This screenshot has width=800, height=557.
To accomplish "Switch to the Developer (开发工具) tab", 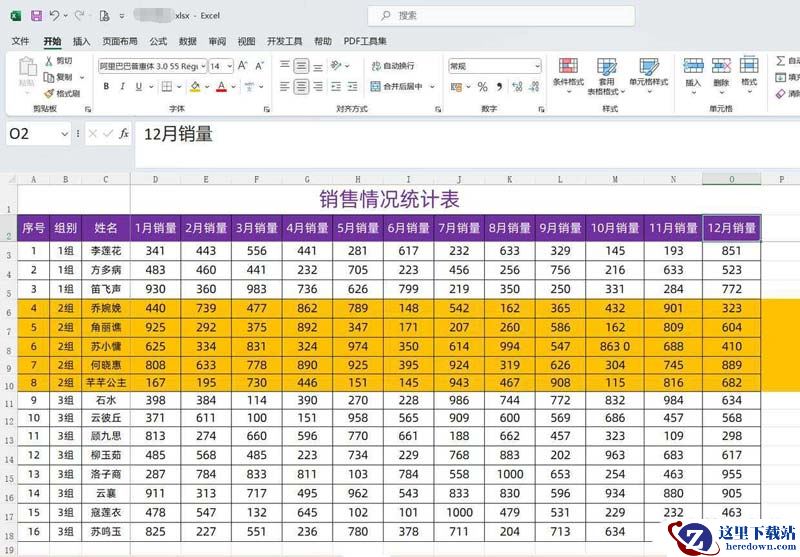I will [284, 41].
